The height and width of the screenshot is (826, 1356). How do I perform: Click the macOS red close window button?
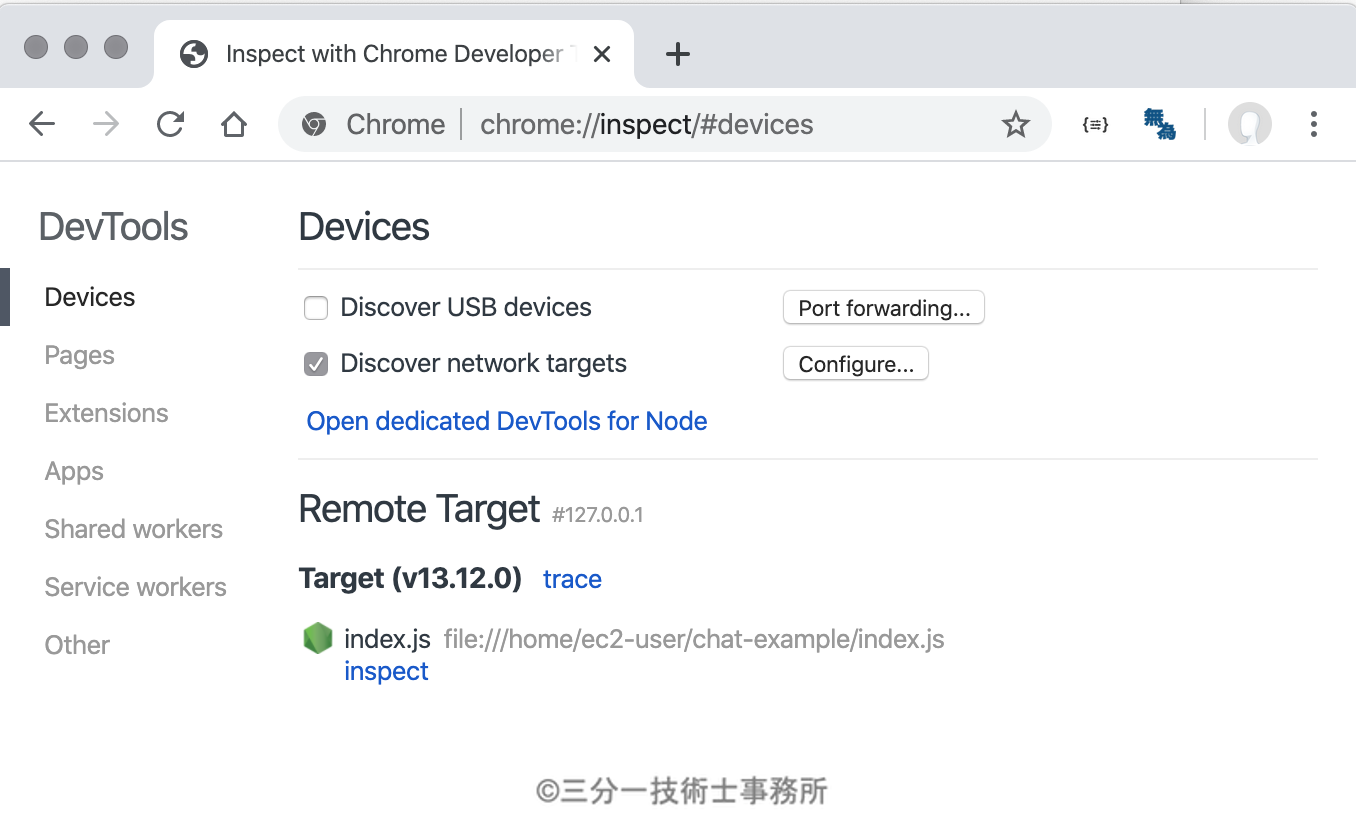tap(36, 47)
